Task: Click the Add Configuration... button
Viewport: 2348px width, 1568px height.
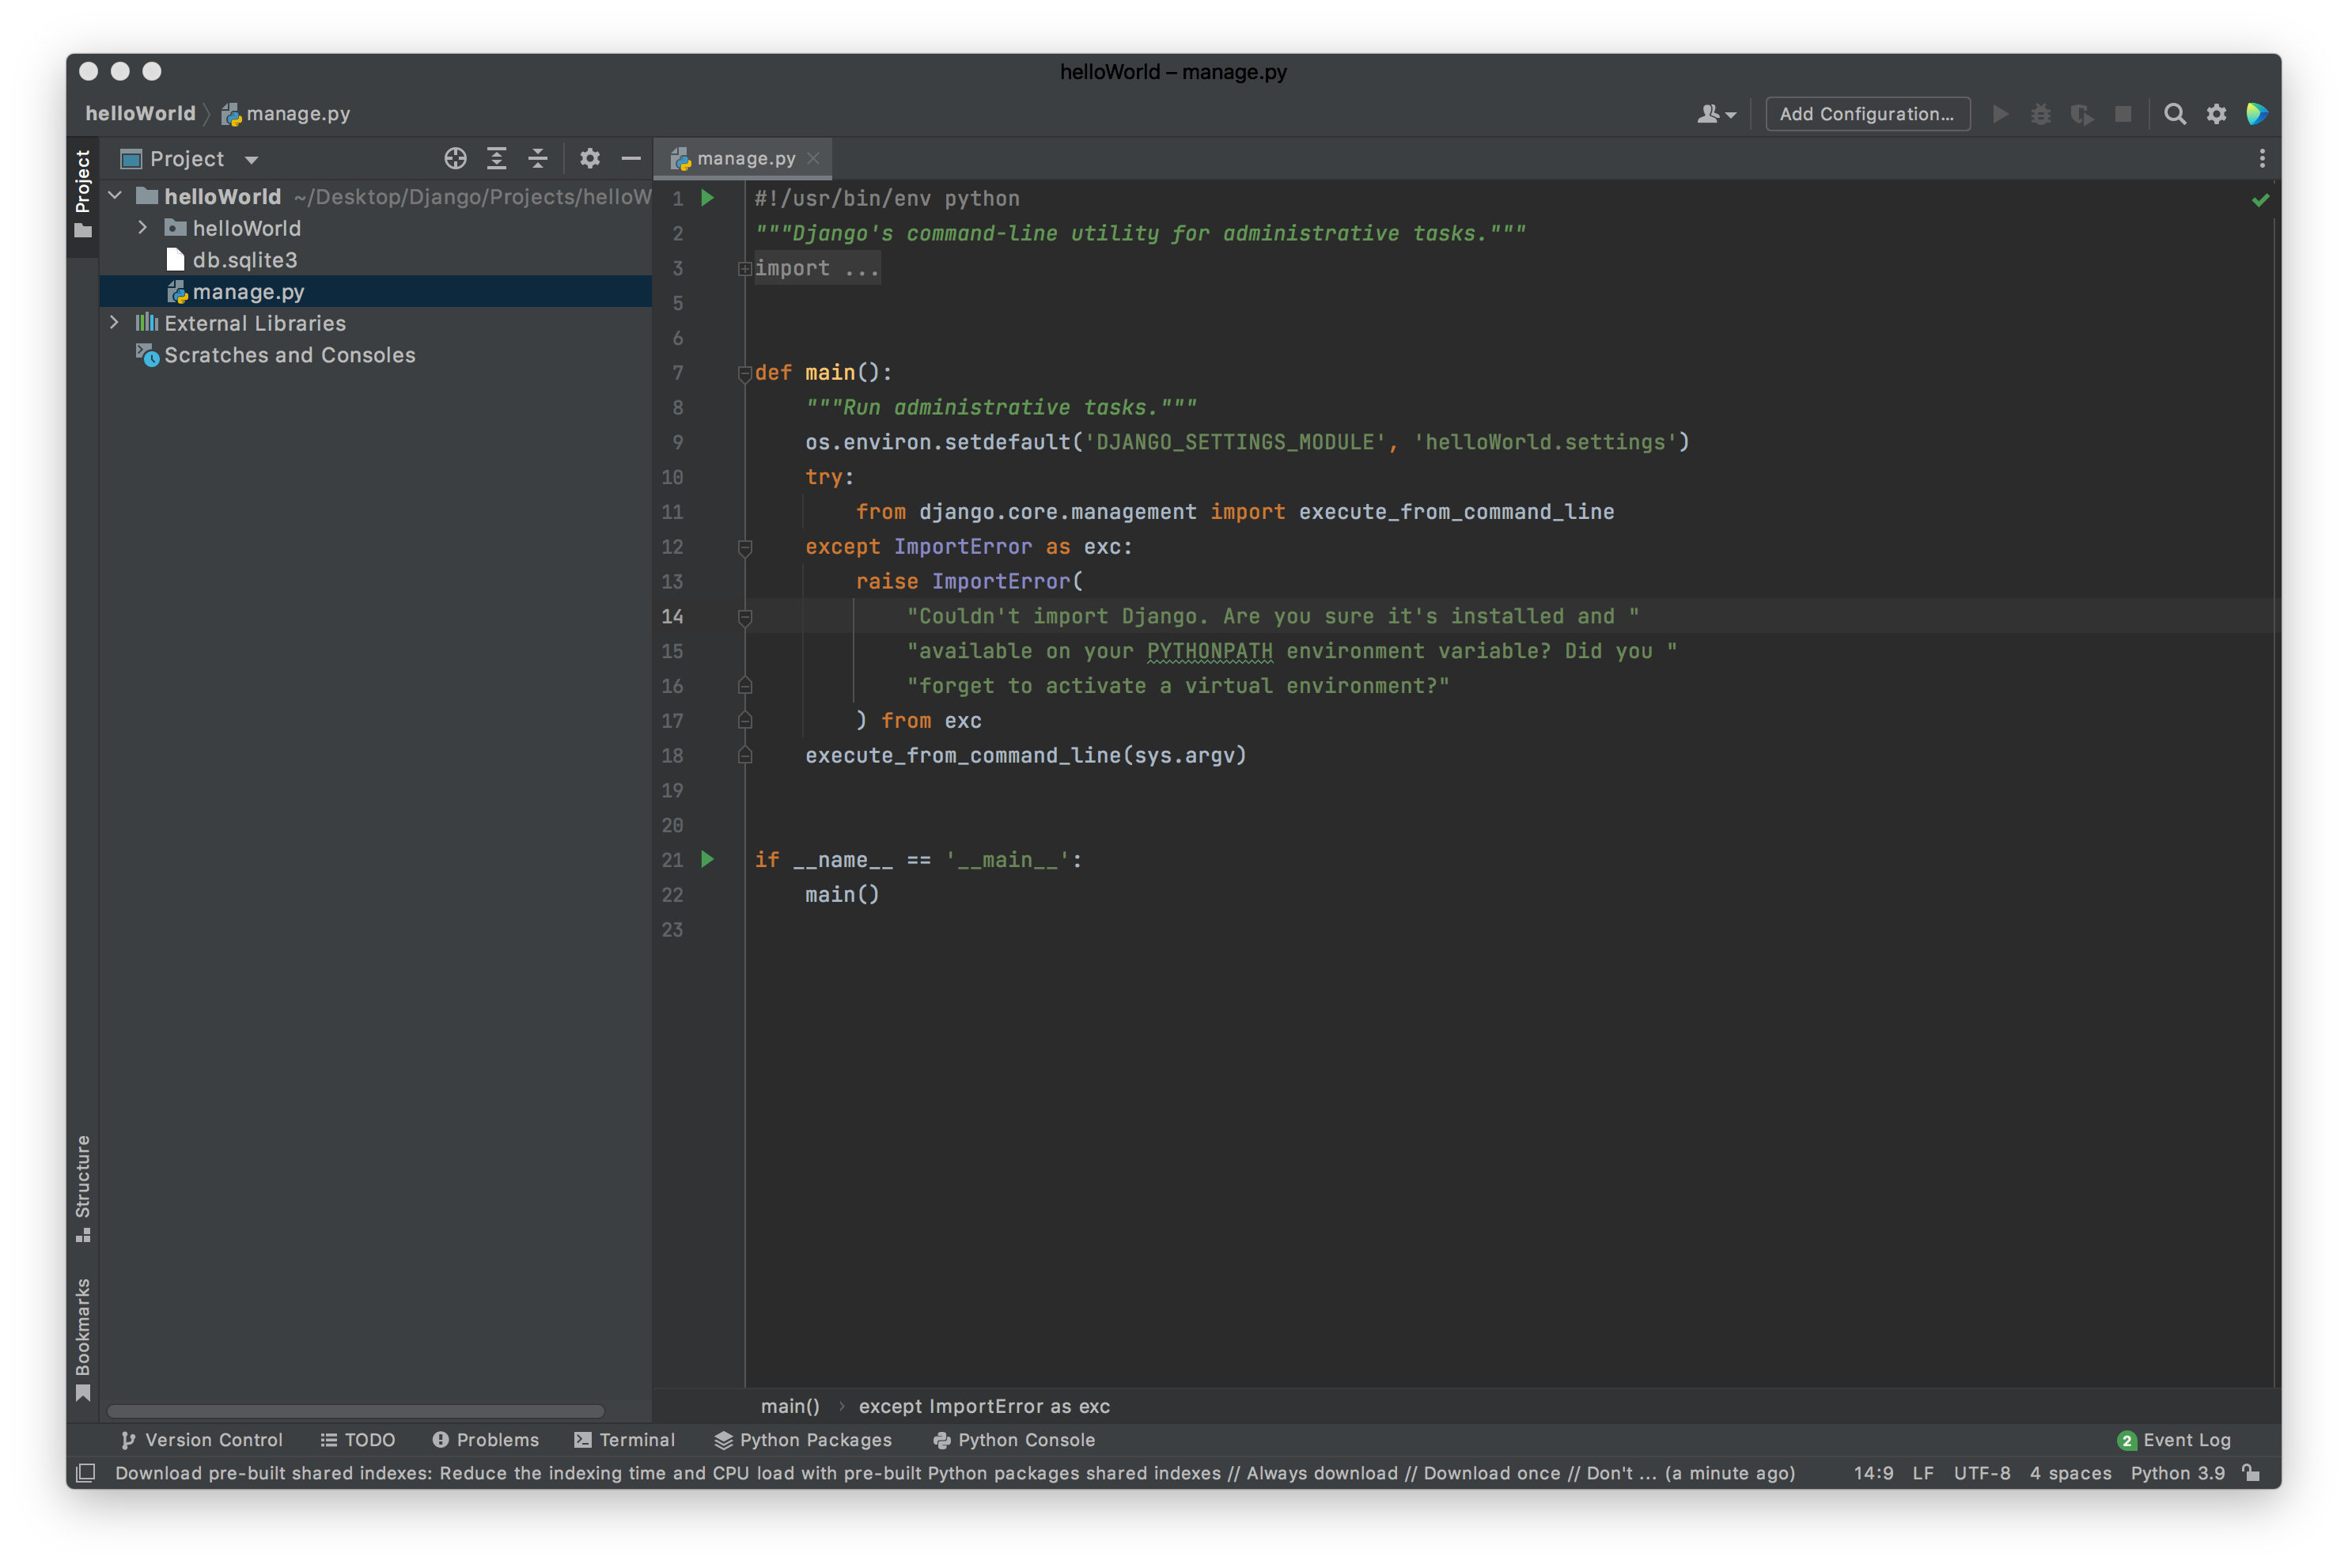Action: 1867,114
